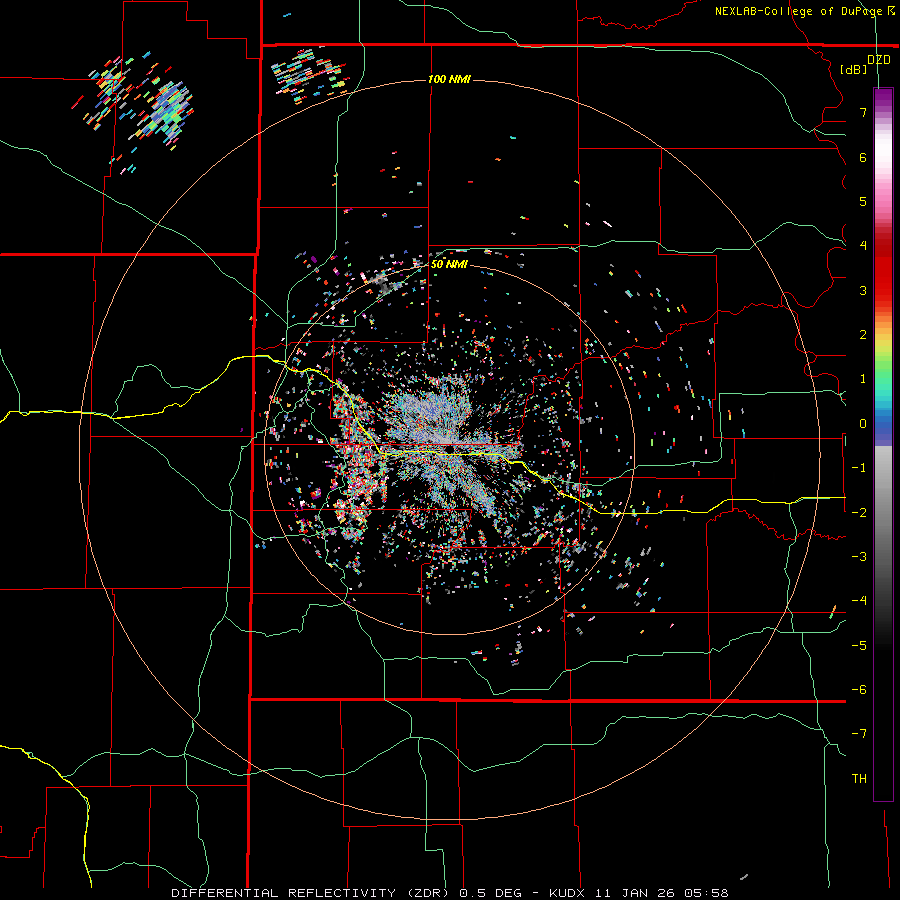Viewport: 900px width, 900px height.
Task: Click the color bar's "-4" label
Action: click(x=859, y=601)
